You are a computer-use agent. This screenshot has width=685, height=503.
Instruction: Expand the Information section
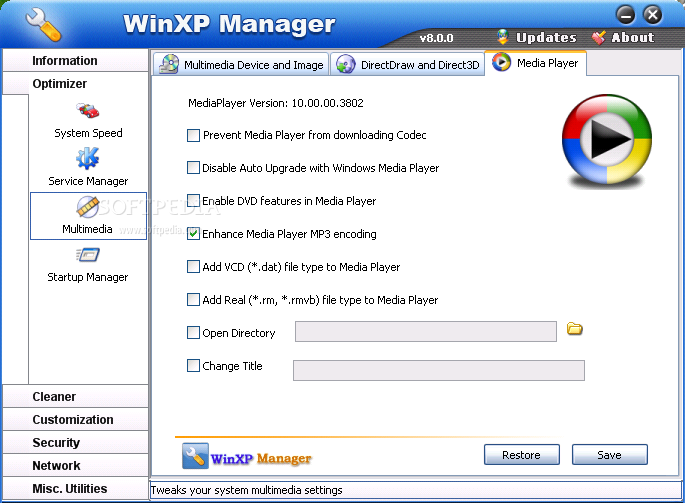(75, 60)
